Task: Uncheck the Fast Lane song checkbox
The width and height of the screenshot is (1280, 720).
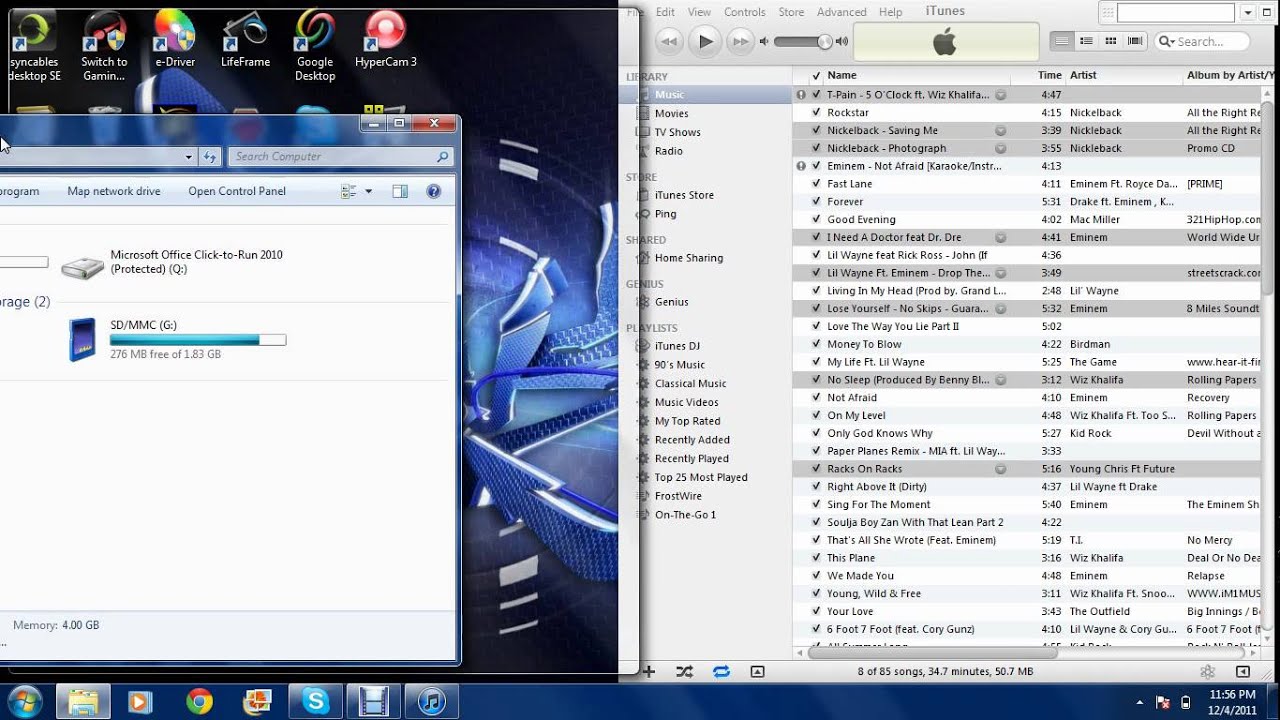Action: pyautogui.click(x=816, y=184)
